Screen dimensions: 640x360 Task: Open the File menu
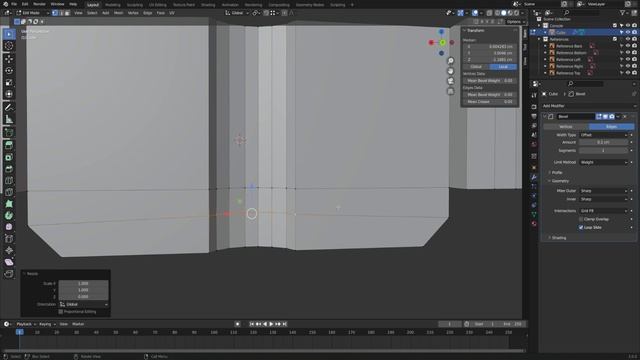pos(14,4)
